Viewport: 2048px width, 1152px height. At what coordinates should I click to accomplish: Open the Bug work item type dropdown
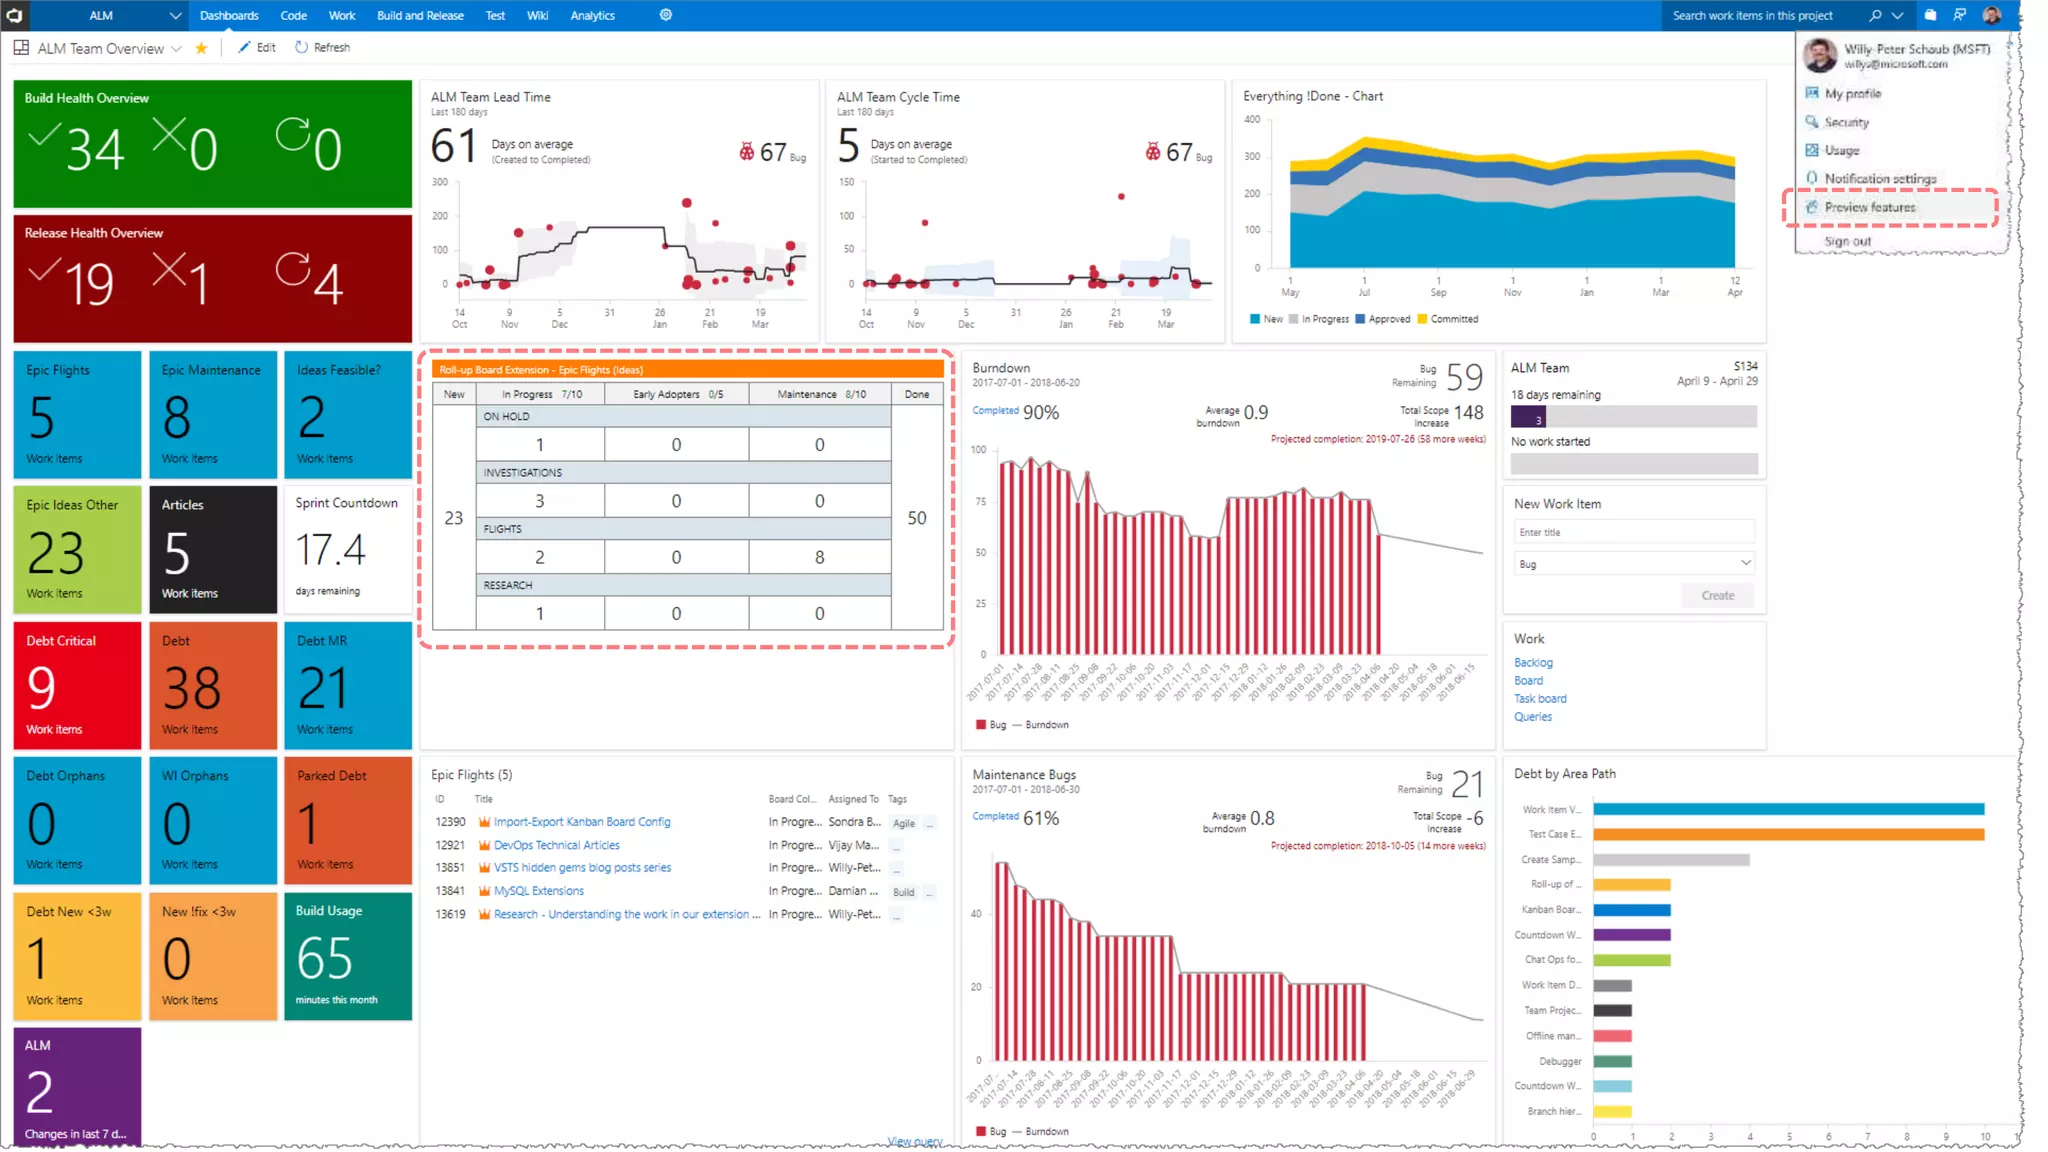1633,564
